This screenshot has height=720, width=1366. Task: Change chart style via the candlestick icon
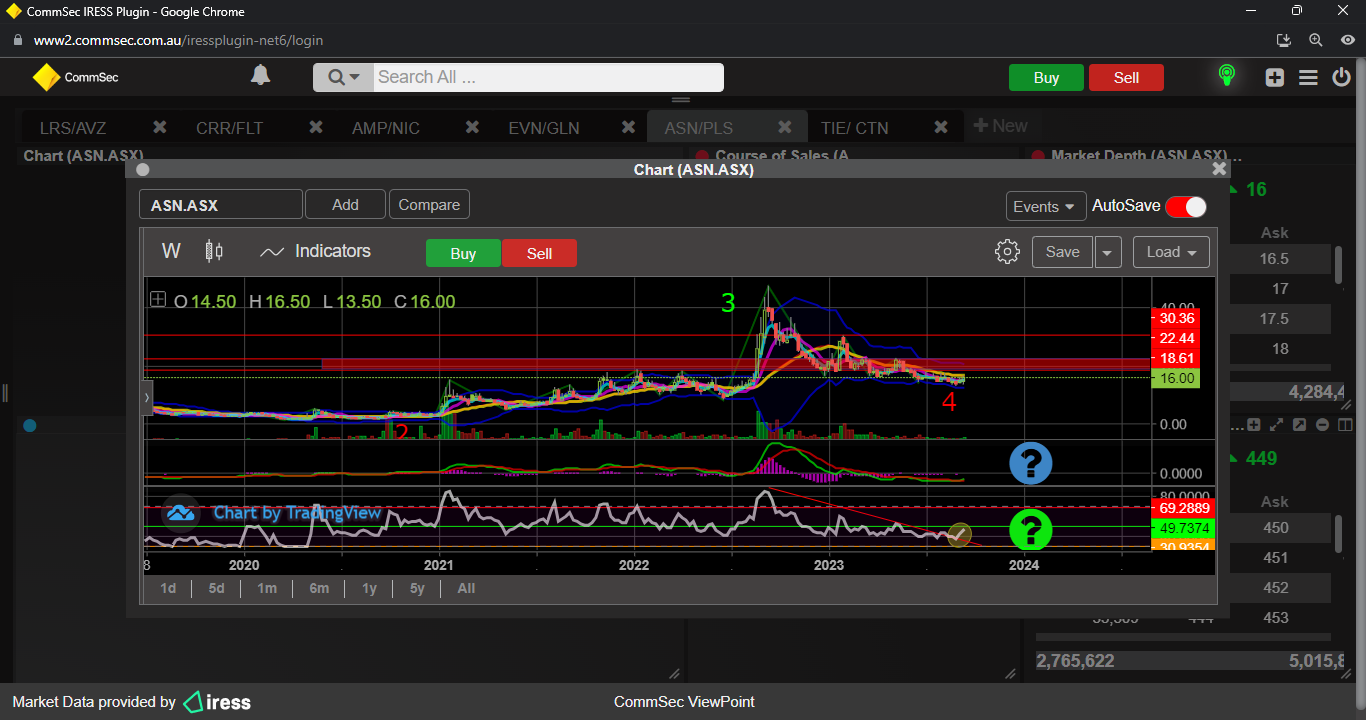coord(214,252)
